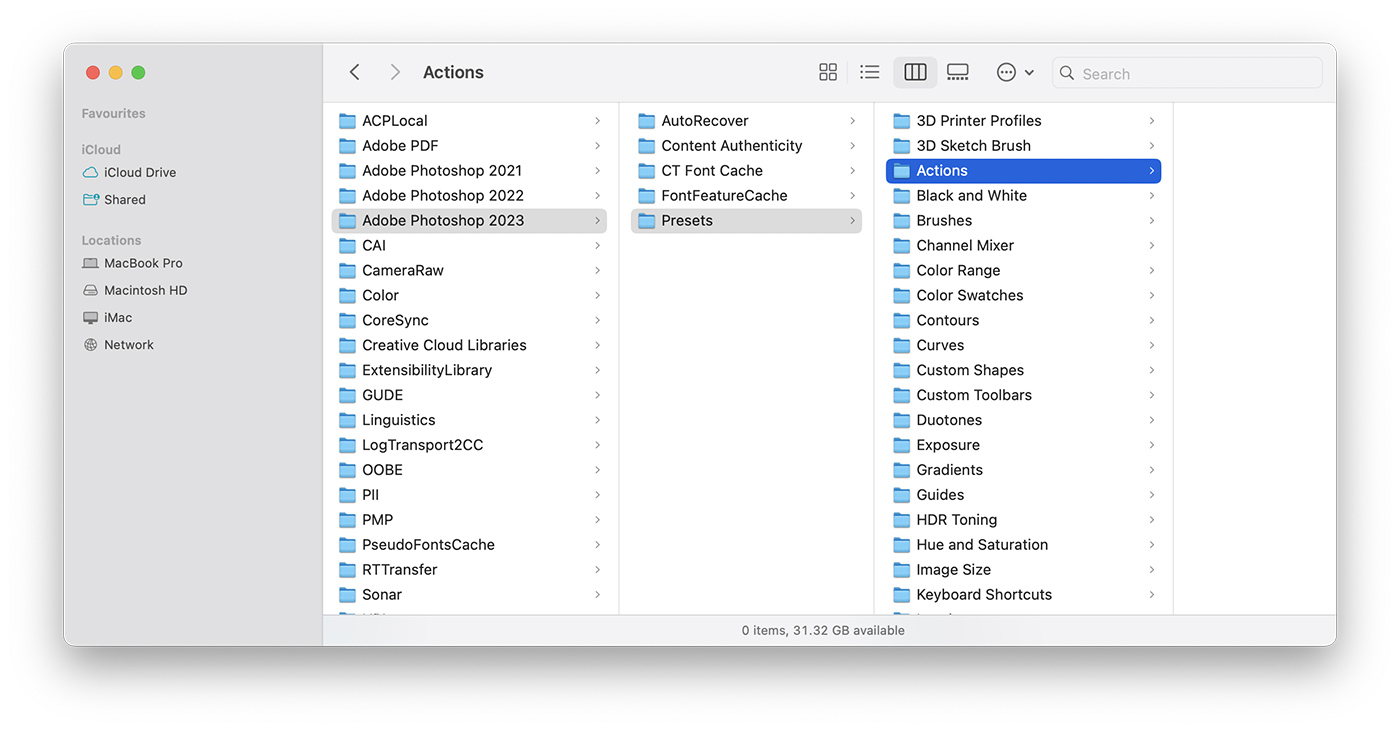
Task: Select the PMP folder name
Action: [x=378, y=520]
